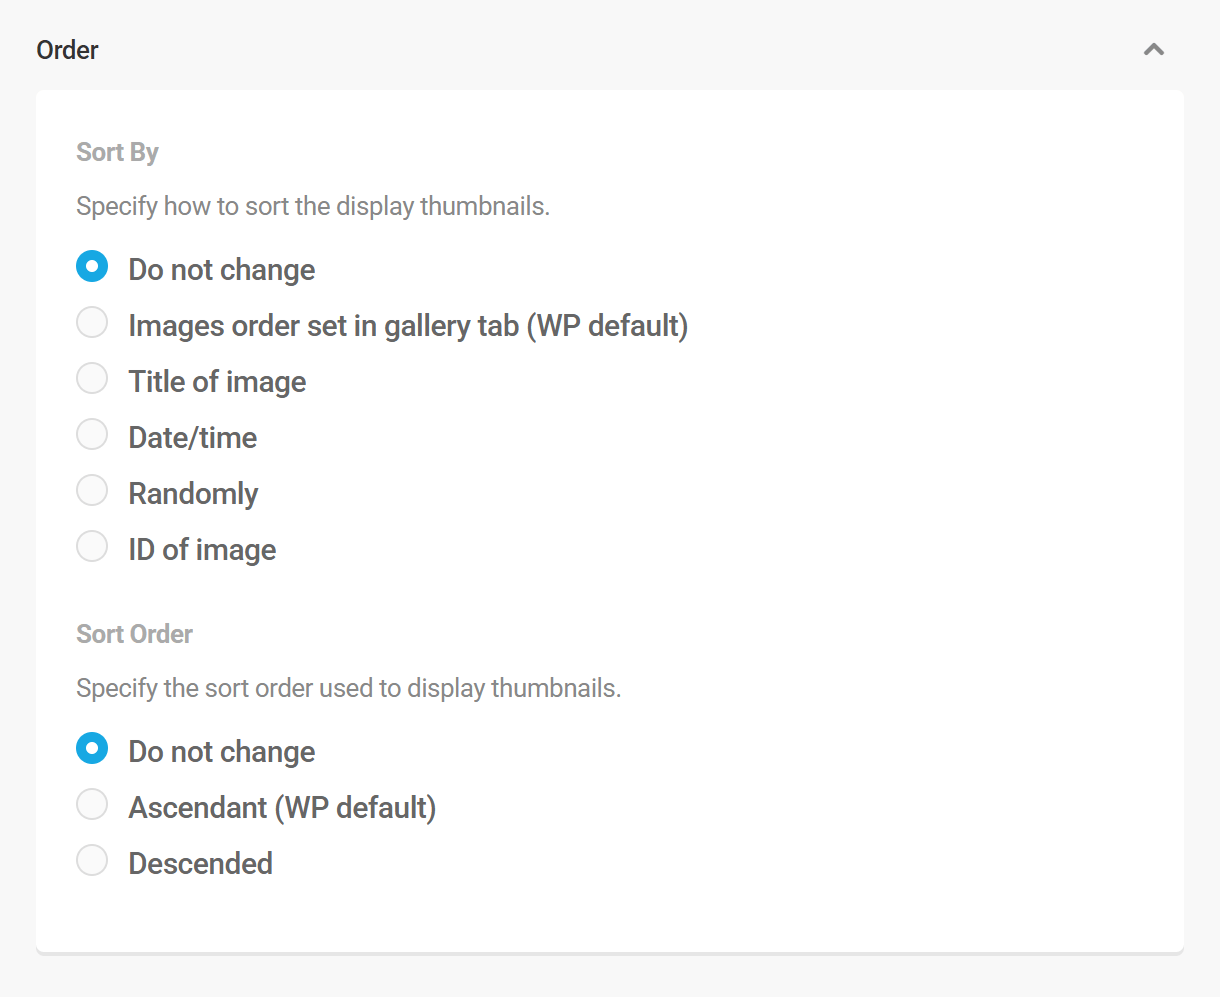1220x997 pixels.
Task: Click the 'Ascendant (WP default)' text label
Action: point(281,807)
